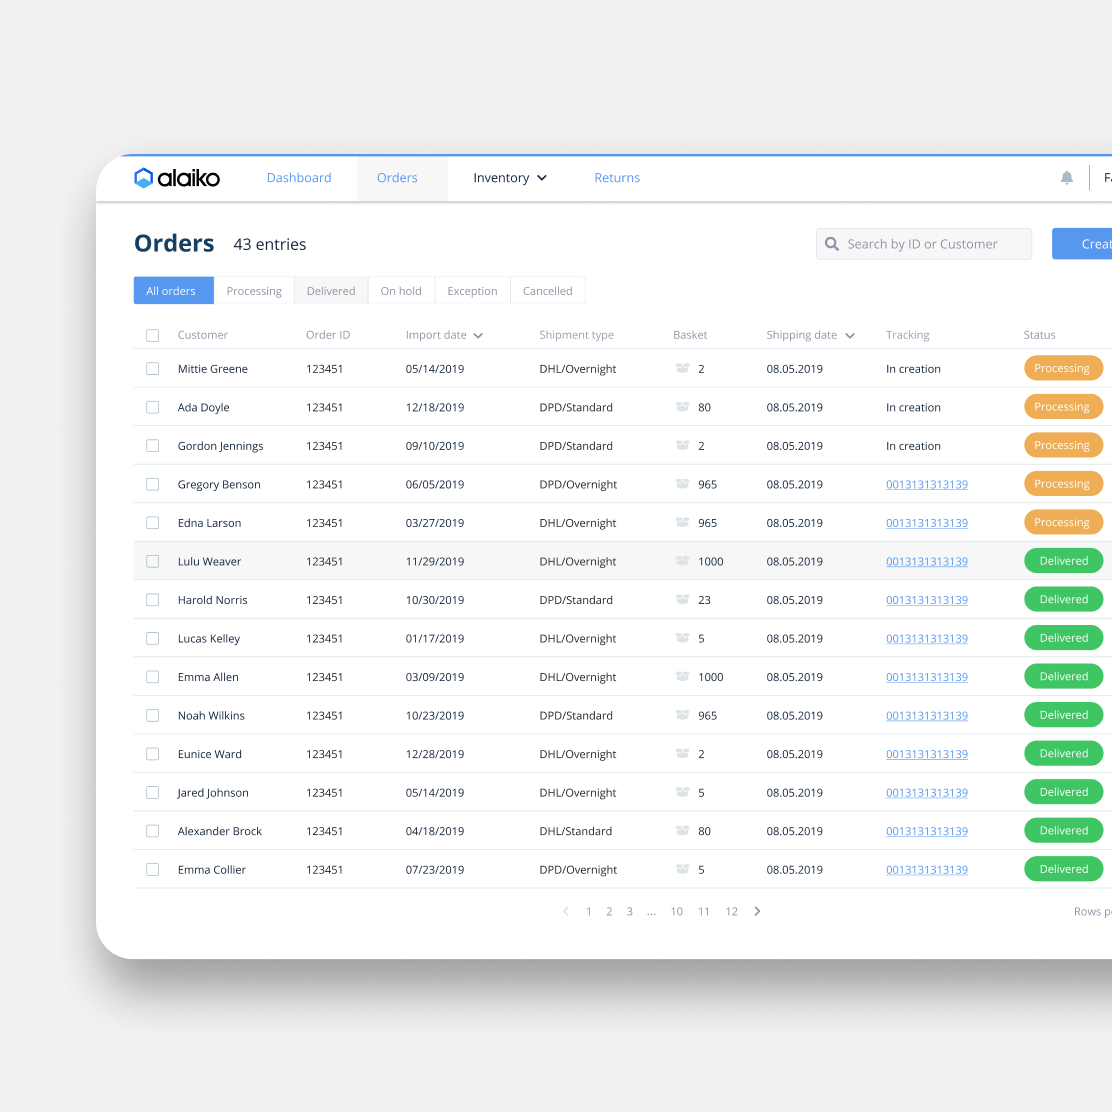Go to page 10 in pagination

[677, 911]
